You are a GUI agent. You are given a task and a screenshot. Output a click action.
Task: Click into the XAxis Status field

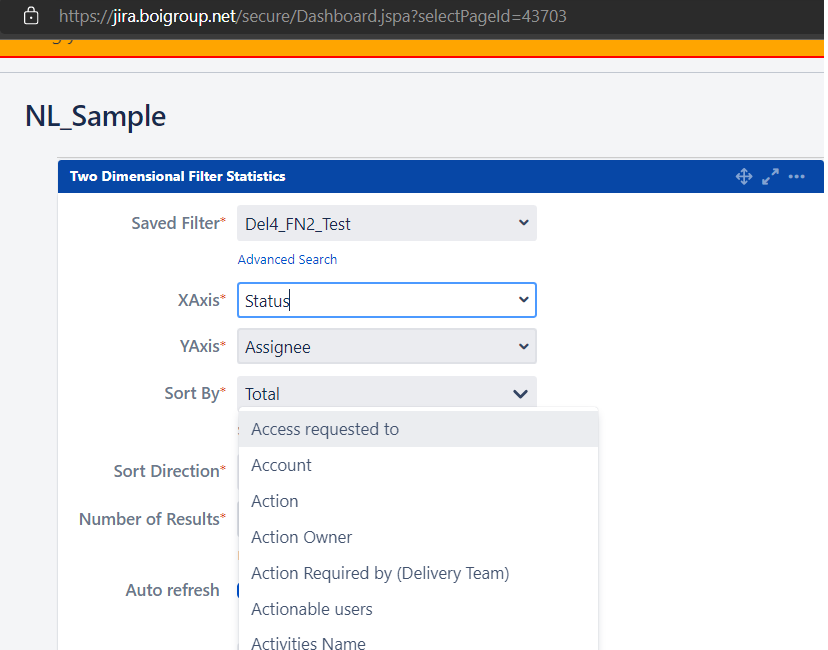coord(387,300)
